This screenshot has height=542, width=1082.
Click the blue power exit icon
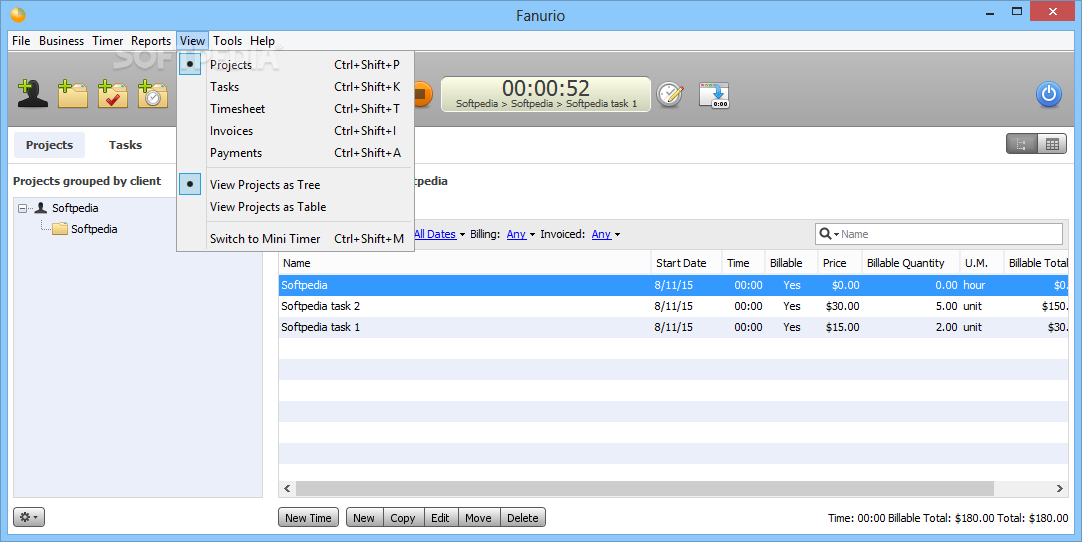(x=1048, y=94)
